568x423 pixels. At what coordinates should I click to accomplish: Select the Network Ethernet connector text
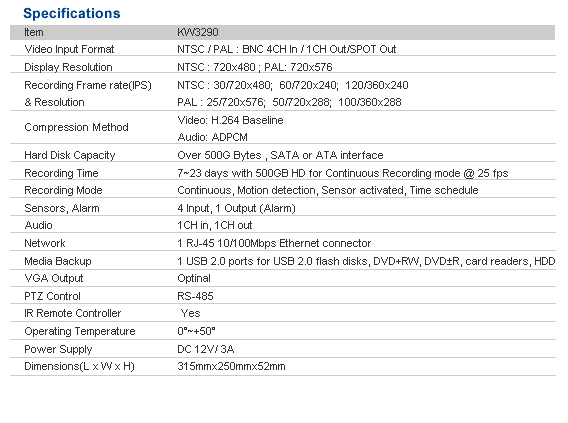coord(274,243)
